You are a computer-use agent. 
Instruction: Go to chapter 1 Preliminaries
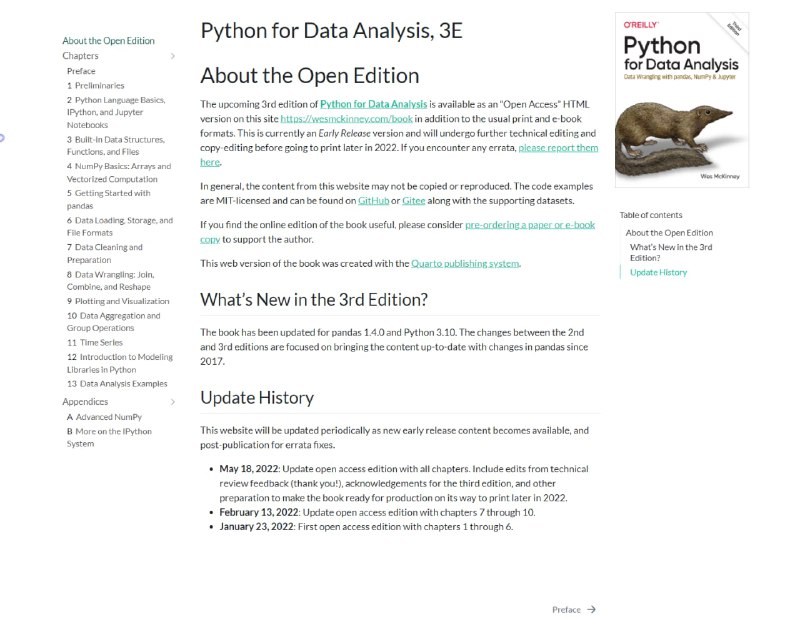[95, 85]
